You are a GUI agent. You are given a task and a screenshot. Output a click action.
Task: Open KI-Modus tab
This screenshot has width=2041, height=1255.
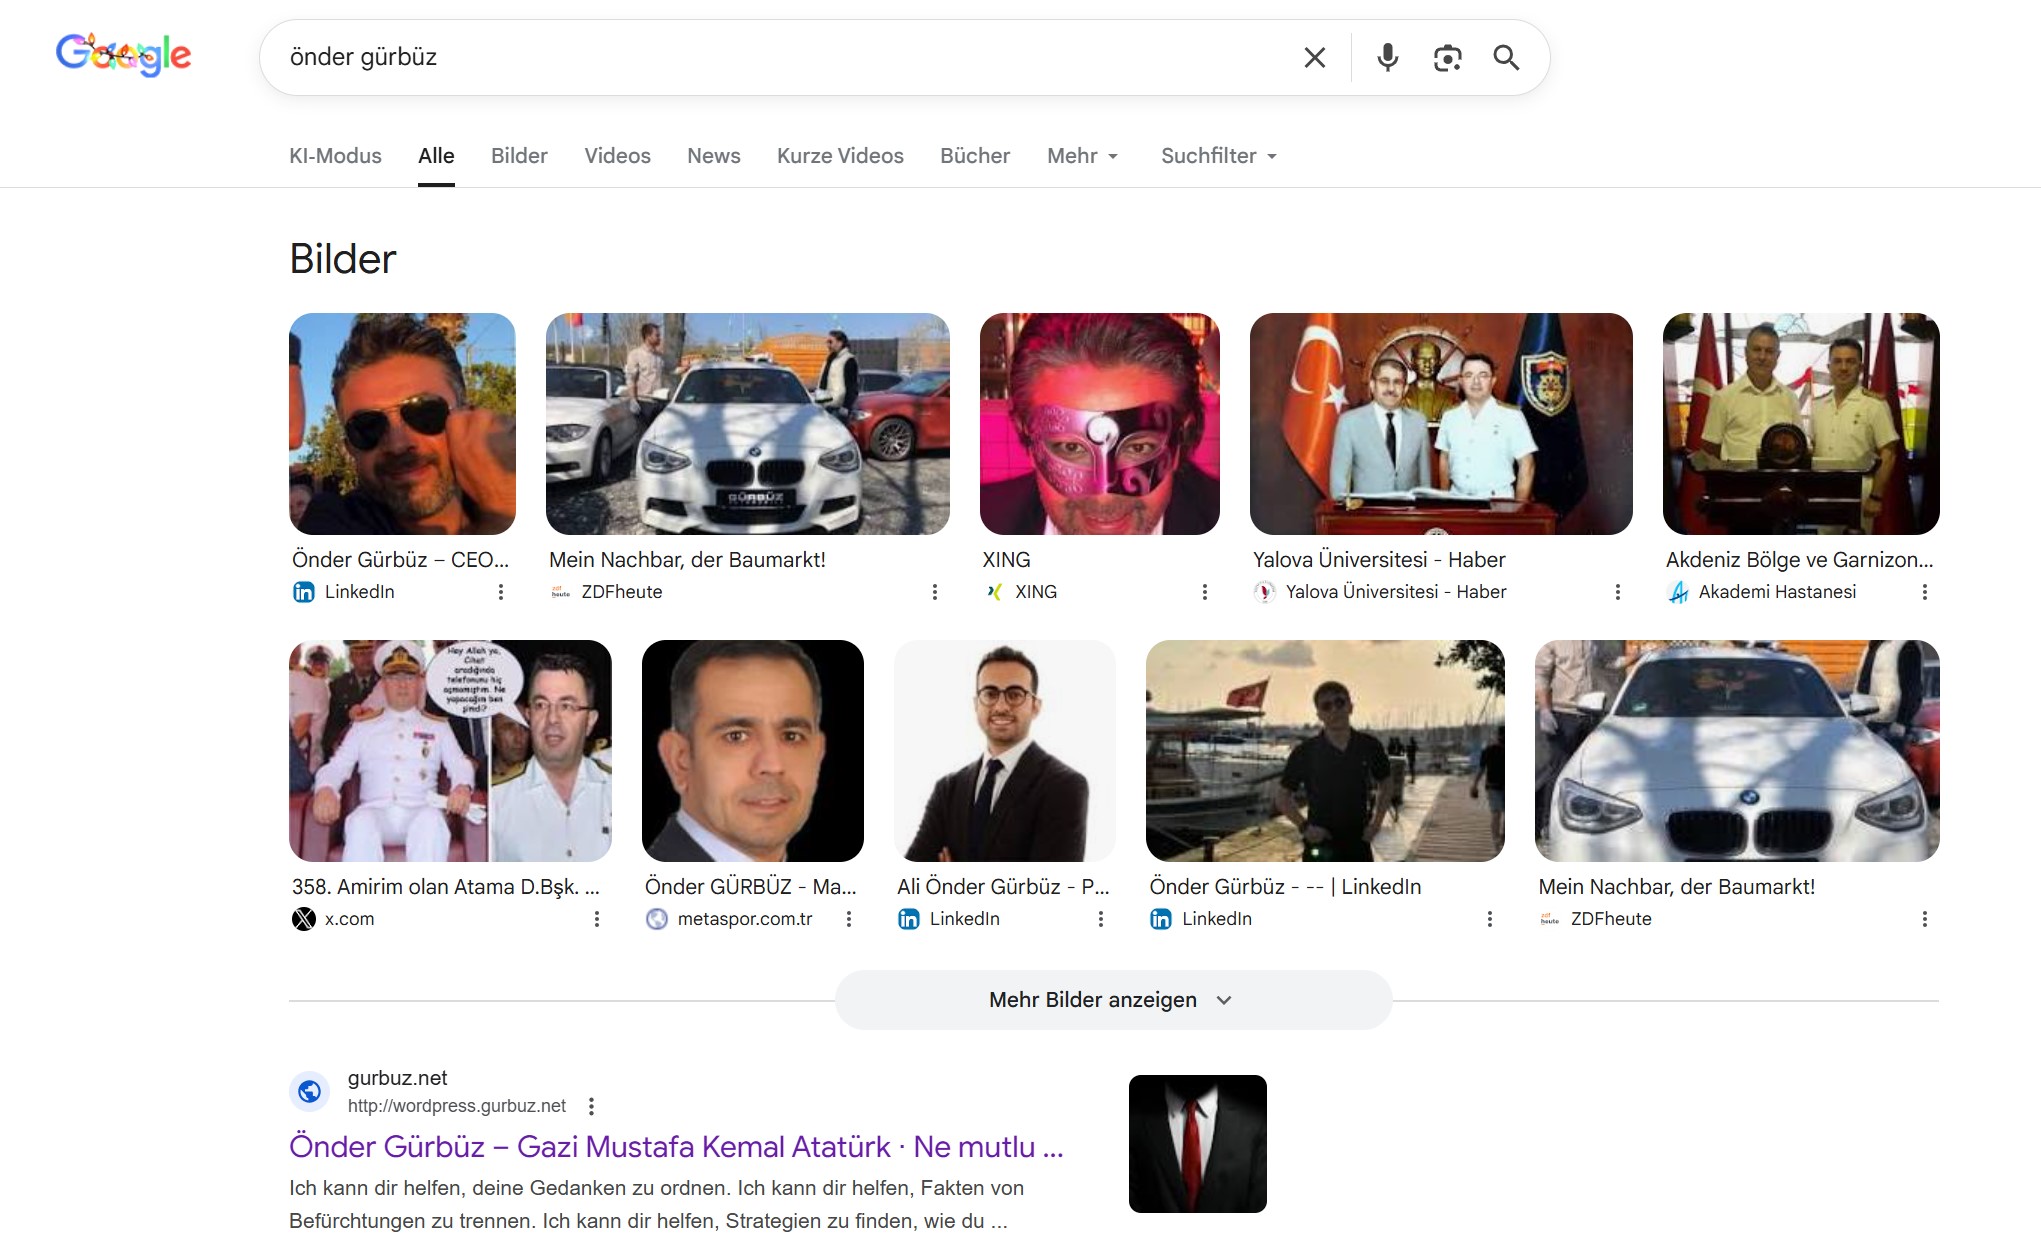point(335,156)
